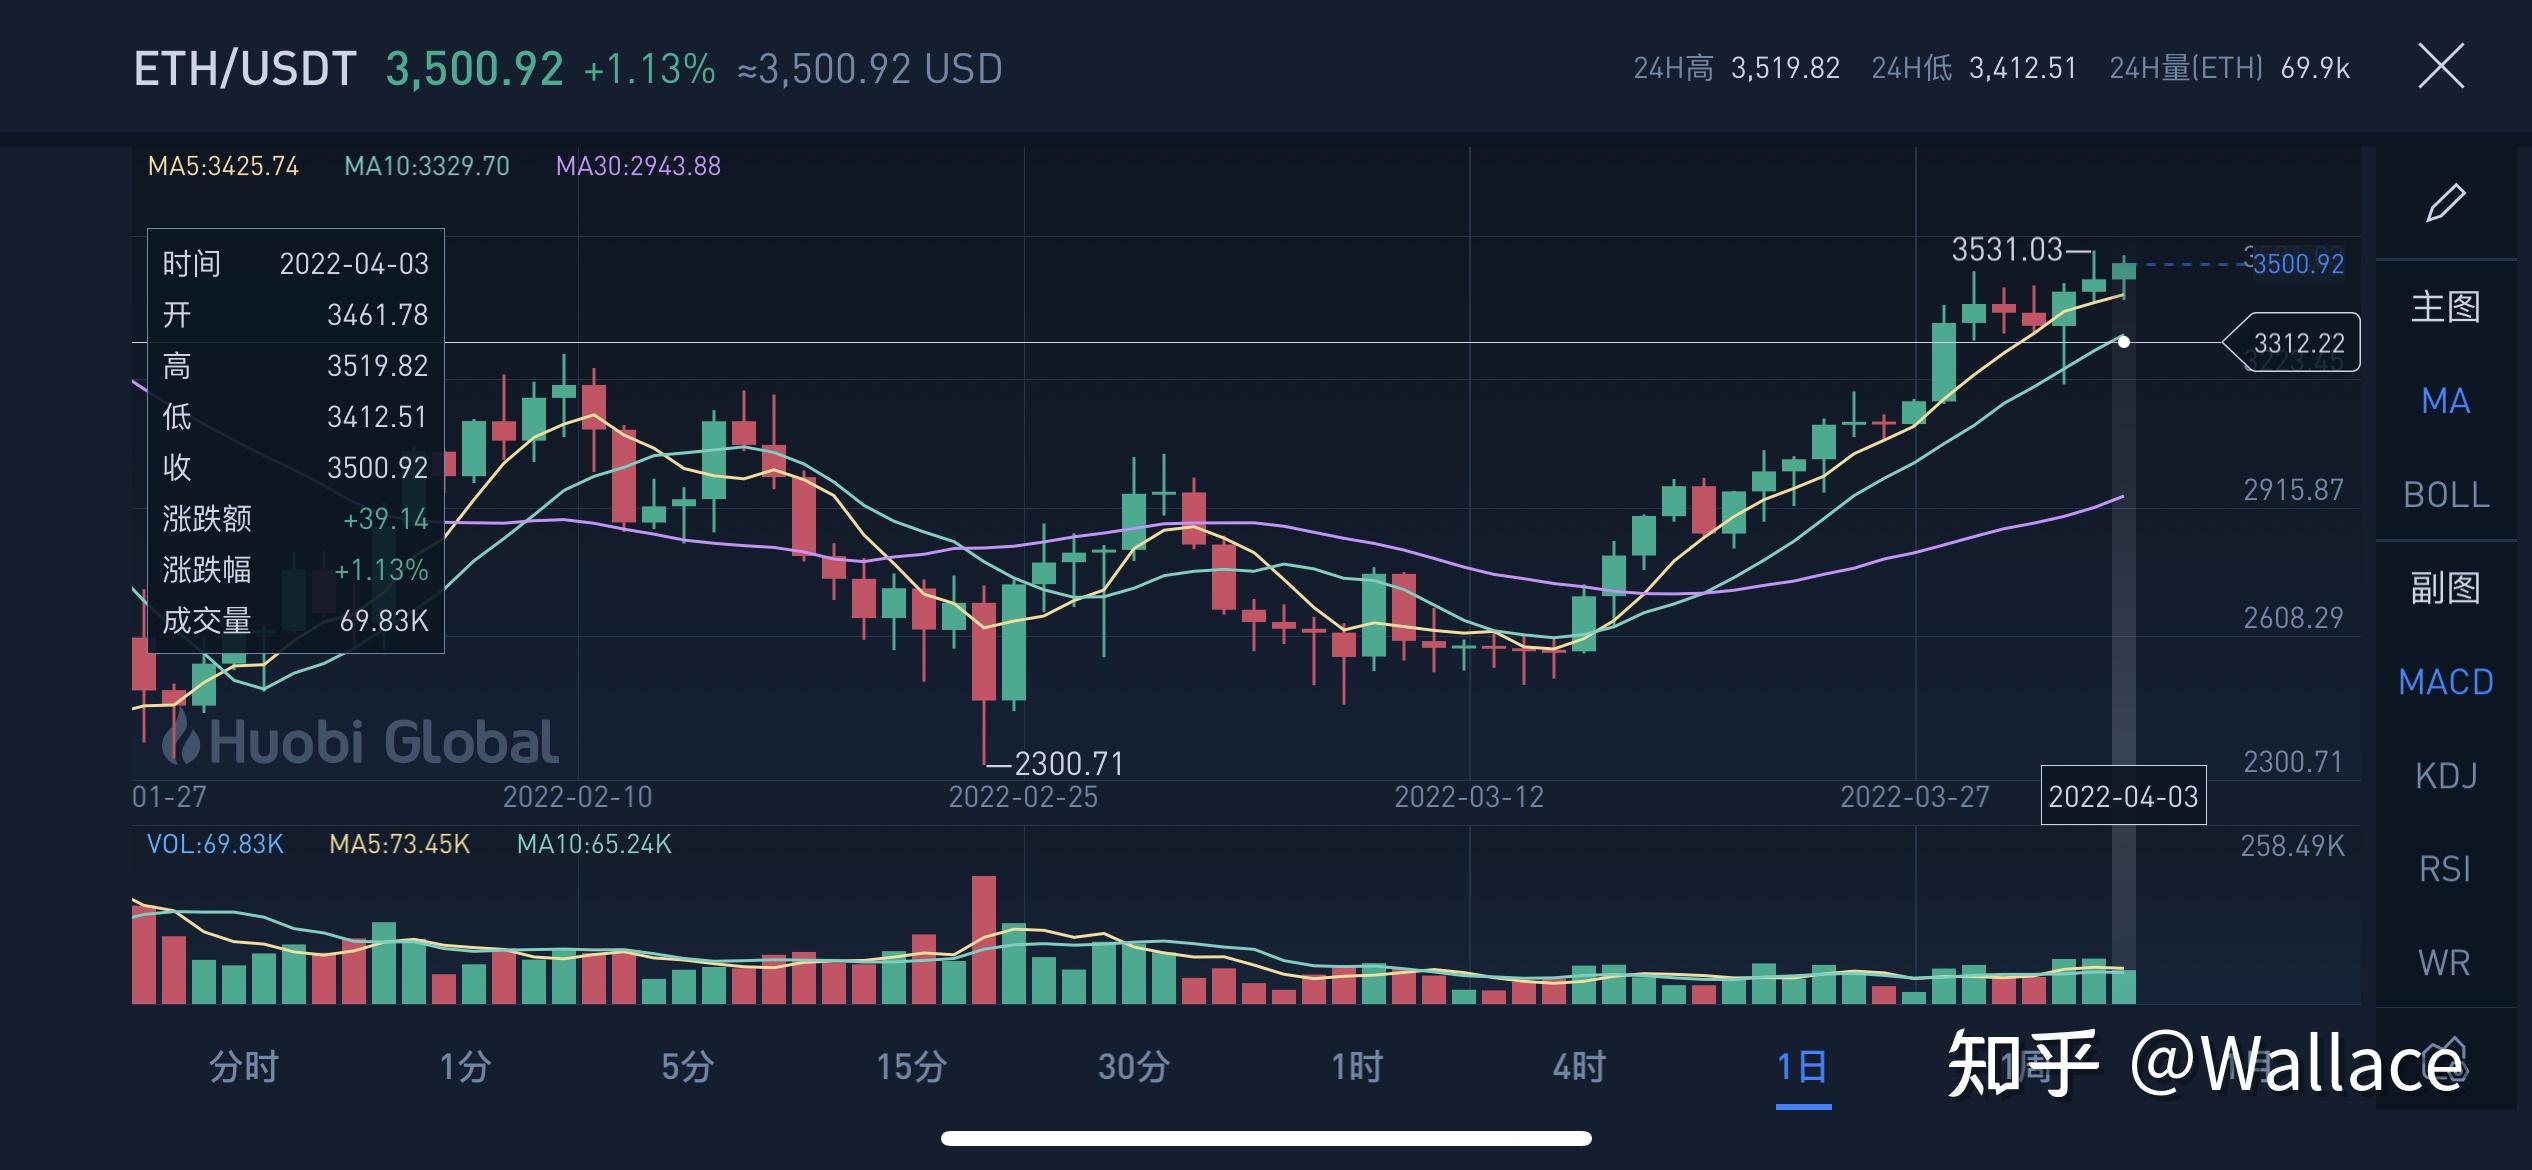2532x1170 pixels.
Task: Click the Huobi Global logo
Action: [x=357, y=741]
